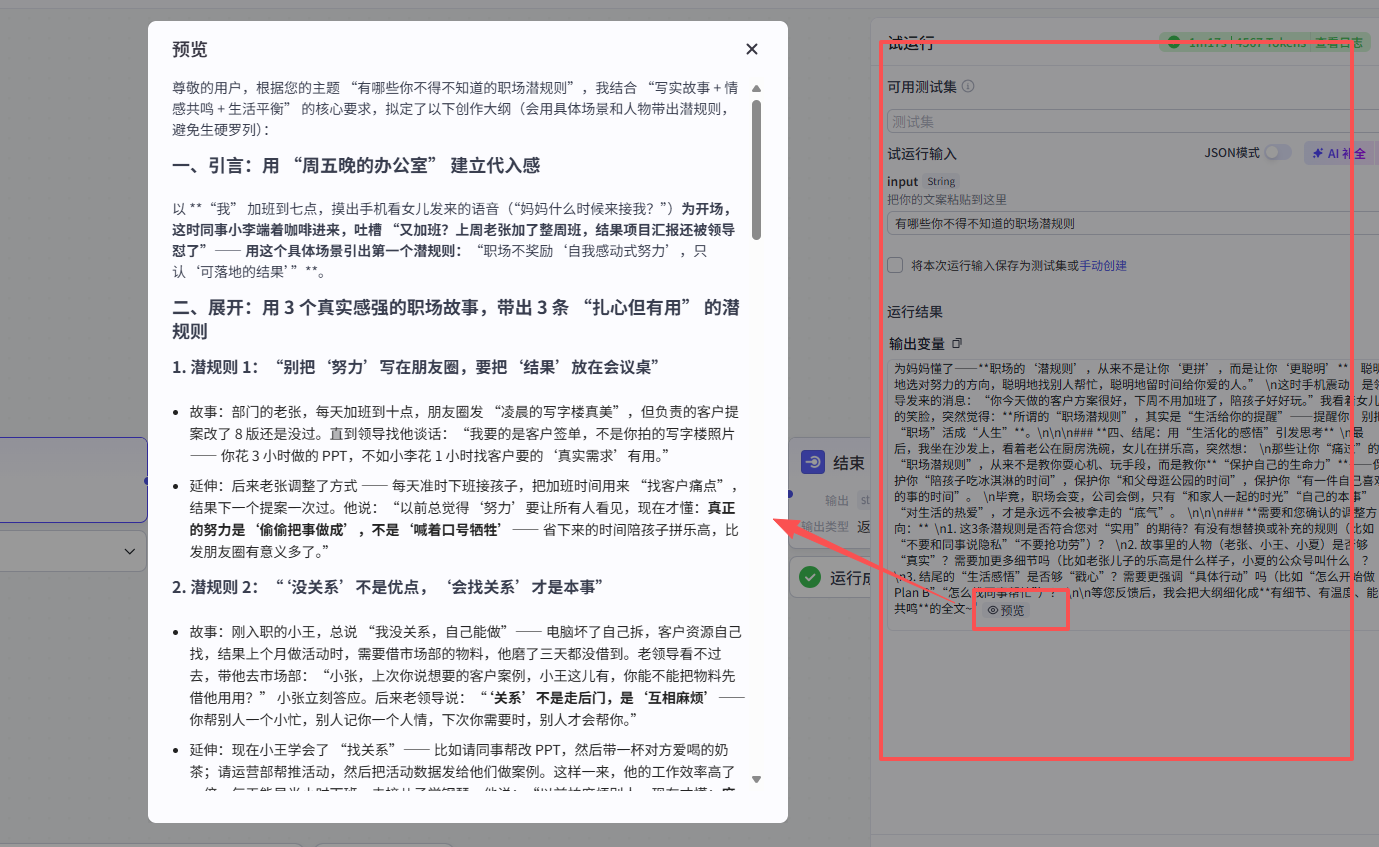Click the info icon beside 可用测试集
Screen dimensions: 1379x847
968,87
